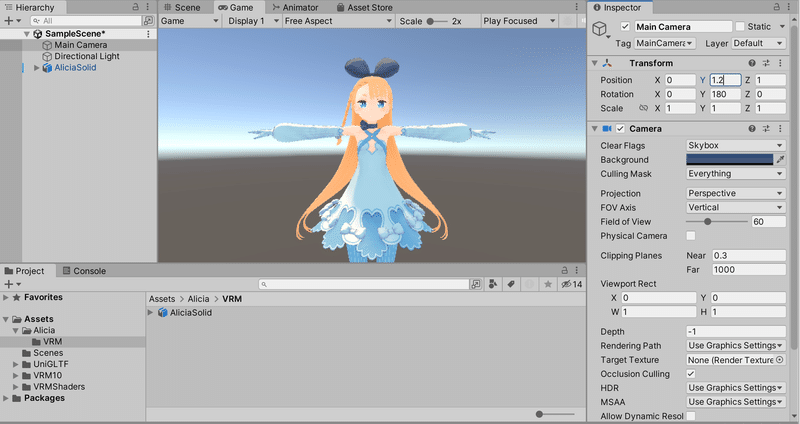Open Hierarchy panel three-dot options menu

[147, 7]
